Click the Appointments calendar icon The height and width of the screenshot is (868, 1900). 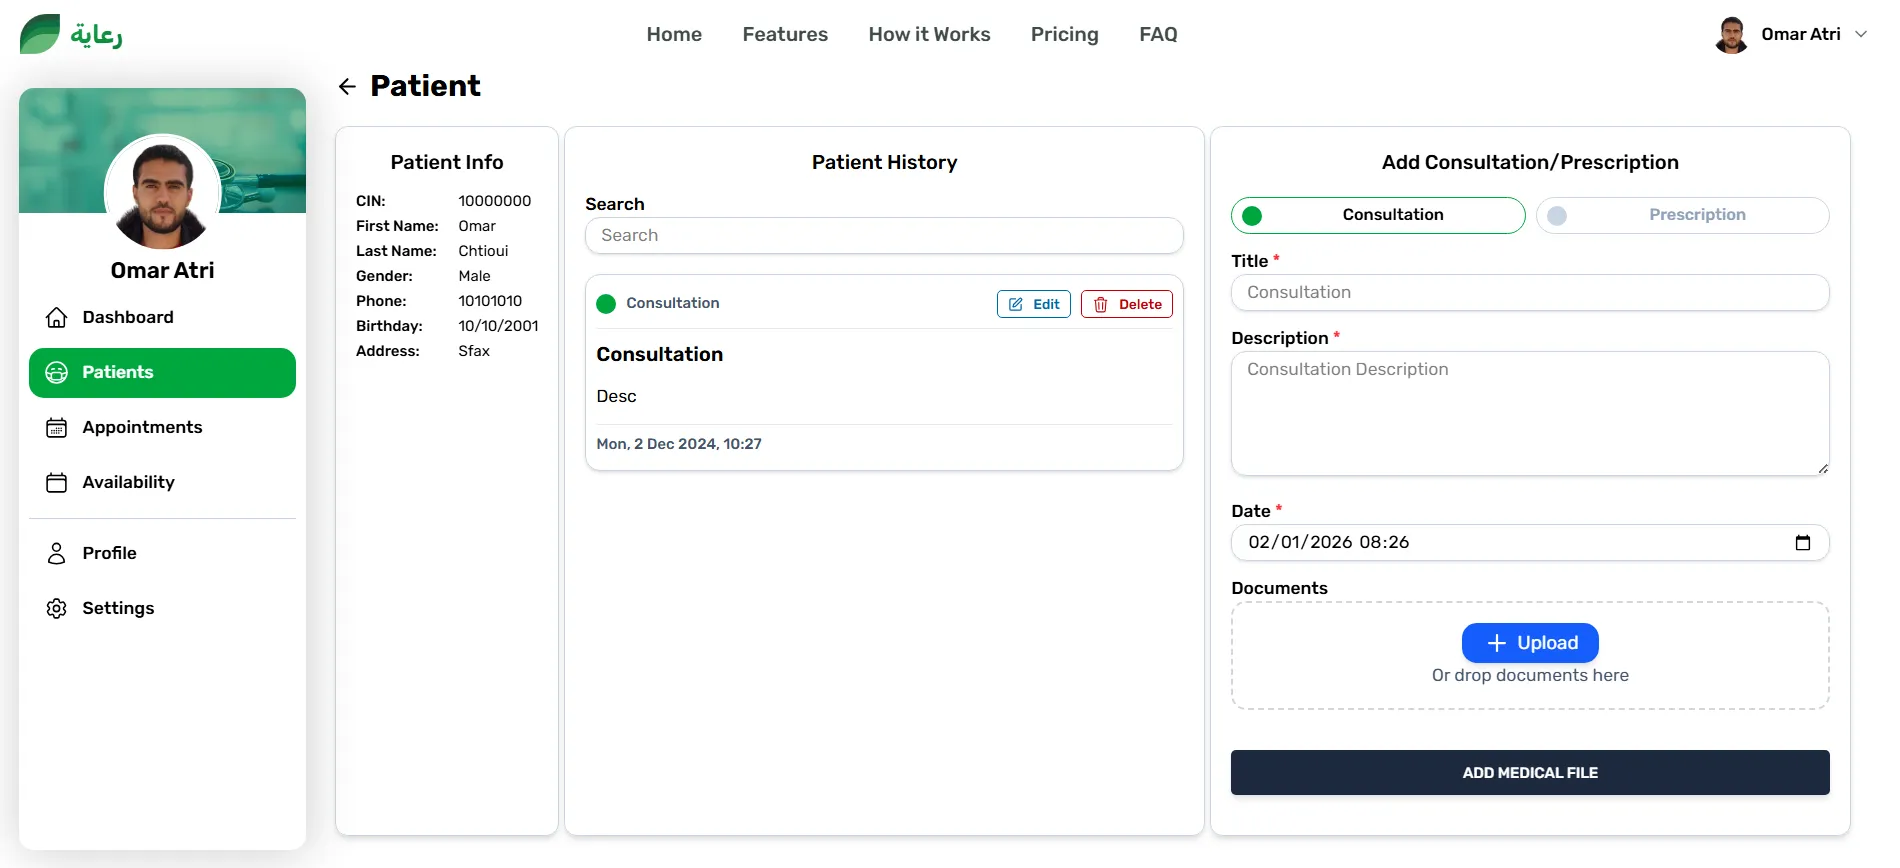coord(57,428)
